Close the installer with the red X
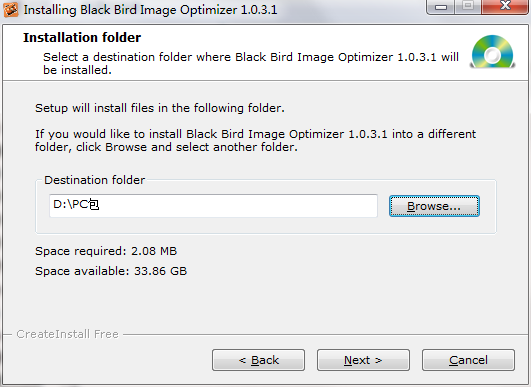Image resolution: width=531 pixels, height=387 pixels. tap(505, 6)
